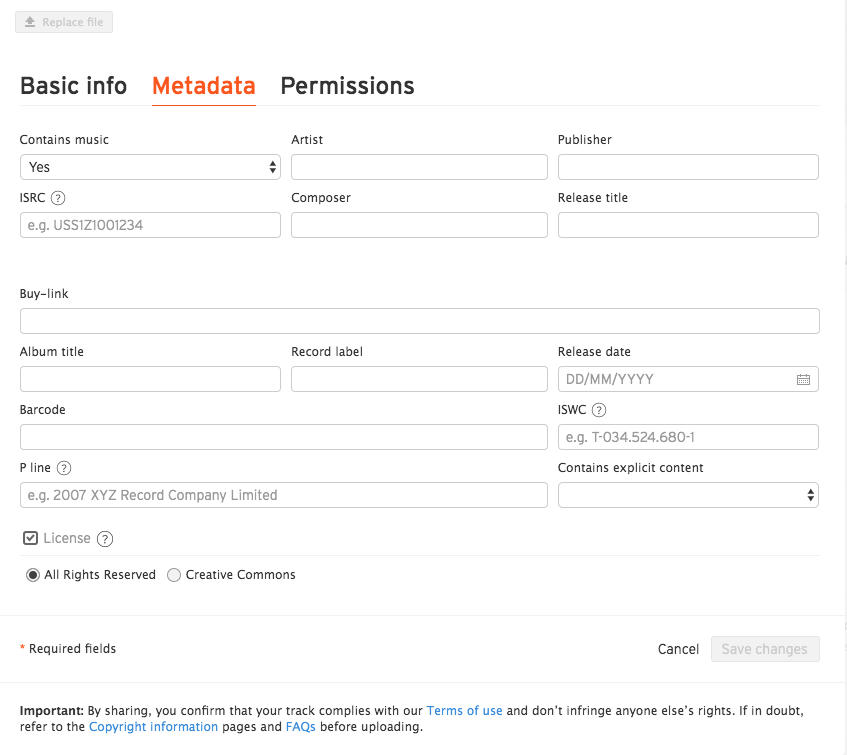Click the Cancel button

[x=678, y=649]
